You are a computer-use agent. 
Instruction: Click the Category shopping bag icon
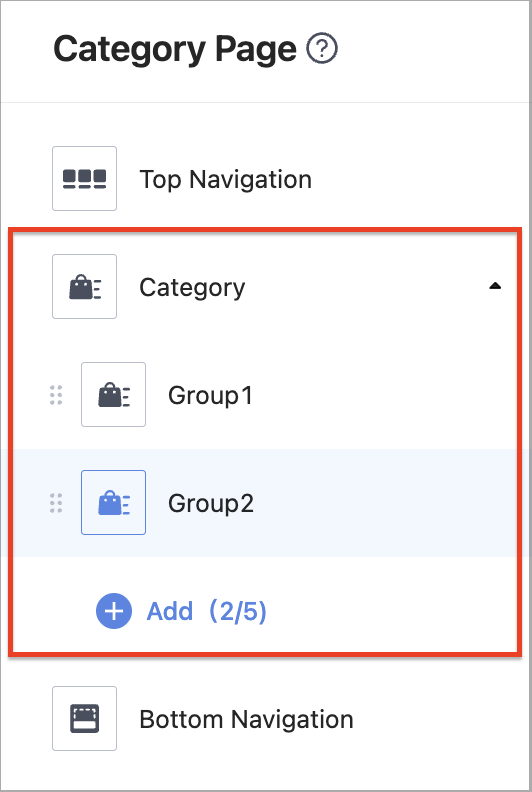84,286
